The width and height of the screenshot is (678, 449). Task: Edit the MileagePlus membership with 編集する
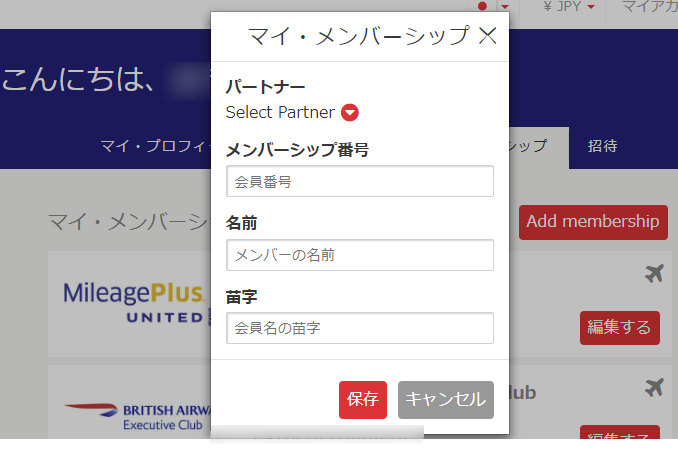(619, 327)
